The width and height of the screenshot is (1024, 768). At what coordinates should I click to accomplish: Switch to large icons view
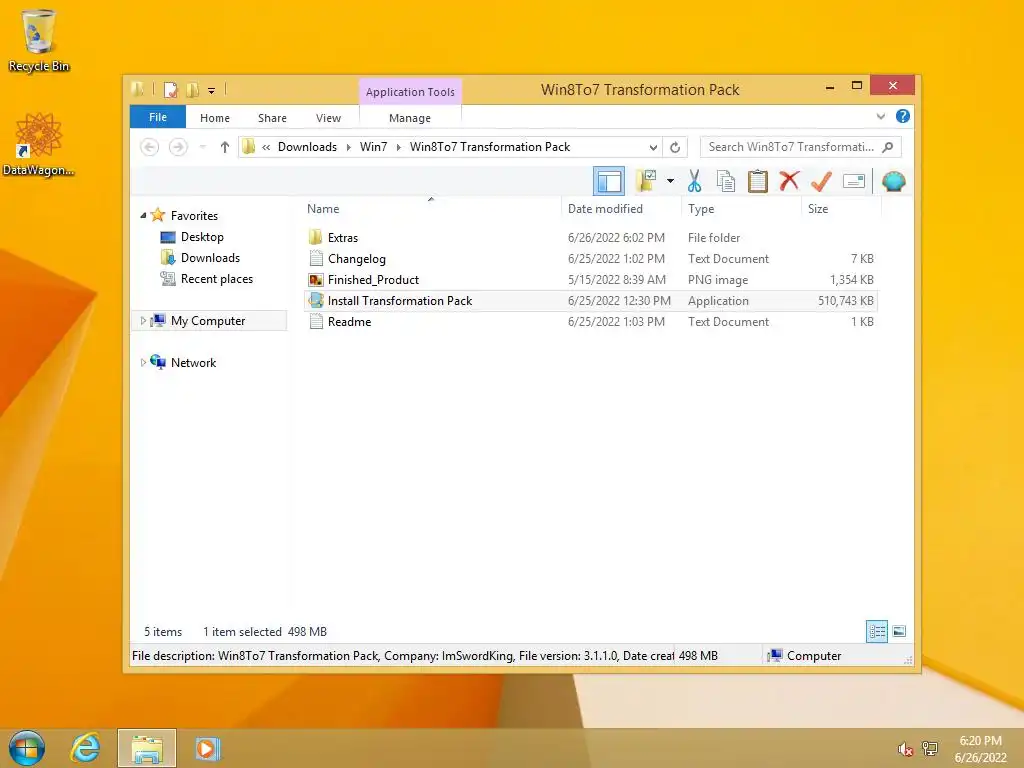point(899,631)
